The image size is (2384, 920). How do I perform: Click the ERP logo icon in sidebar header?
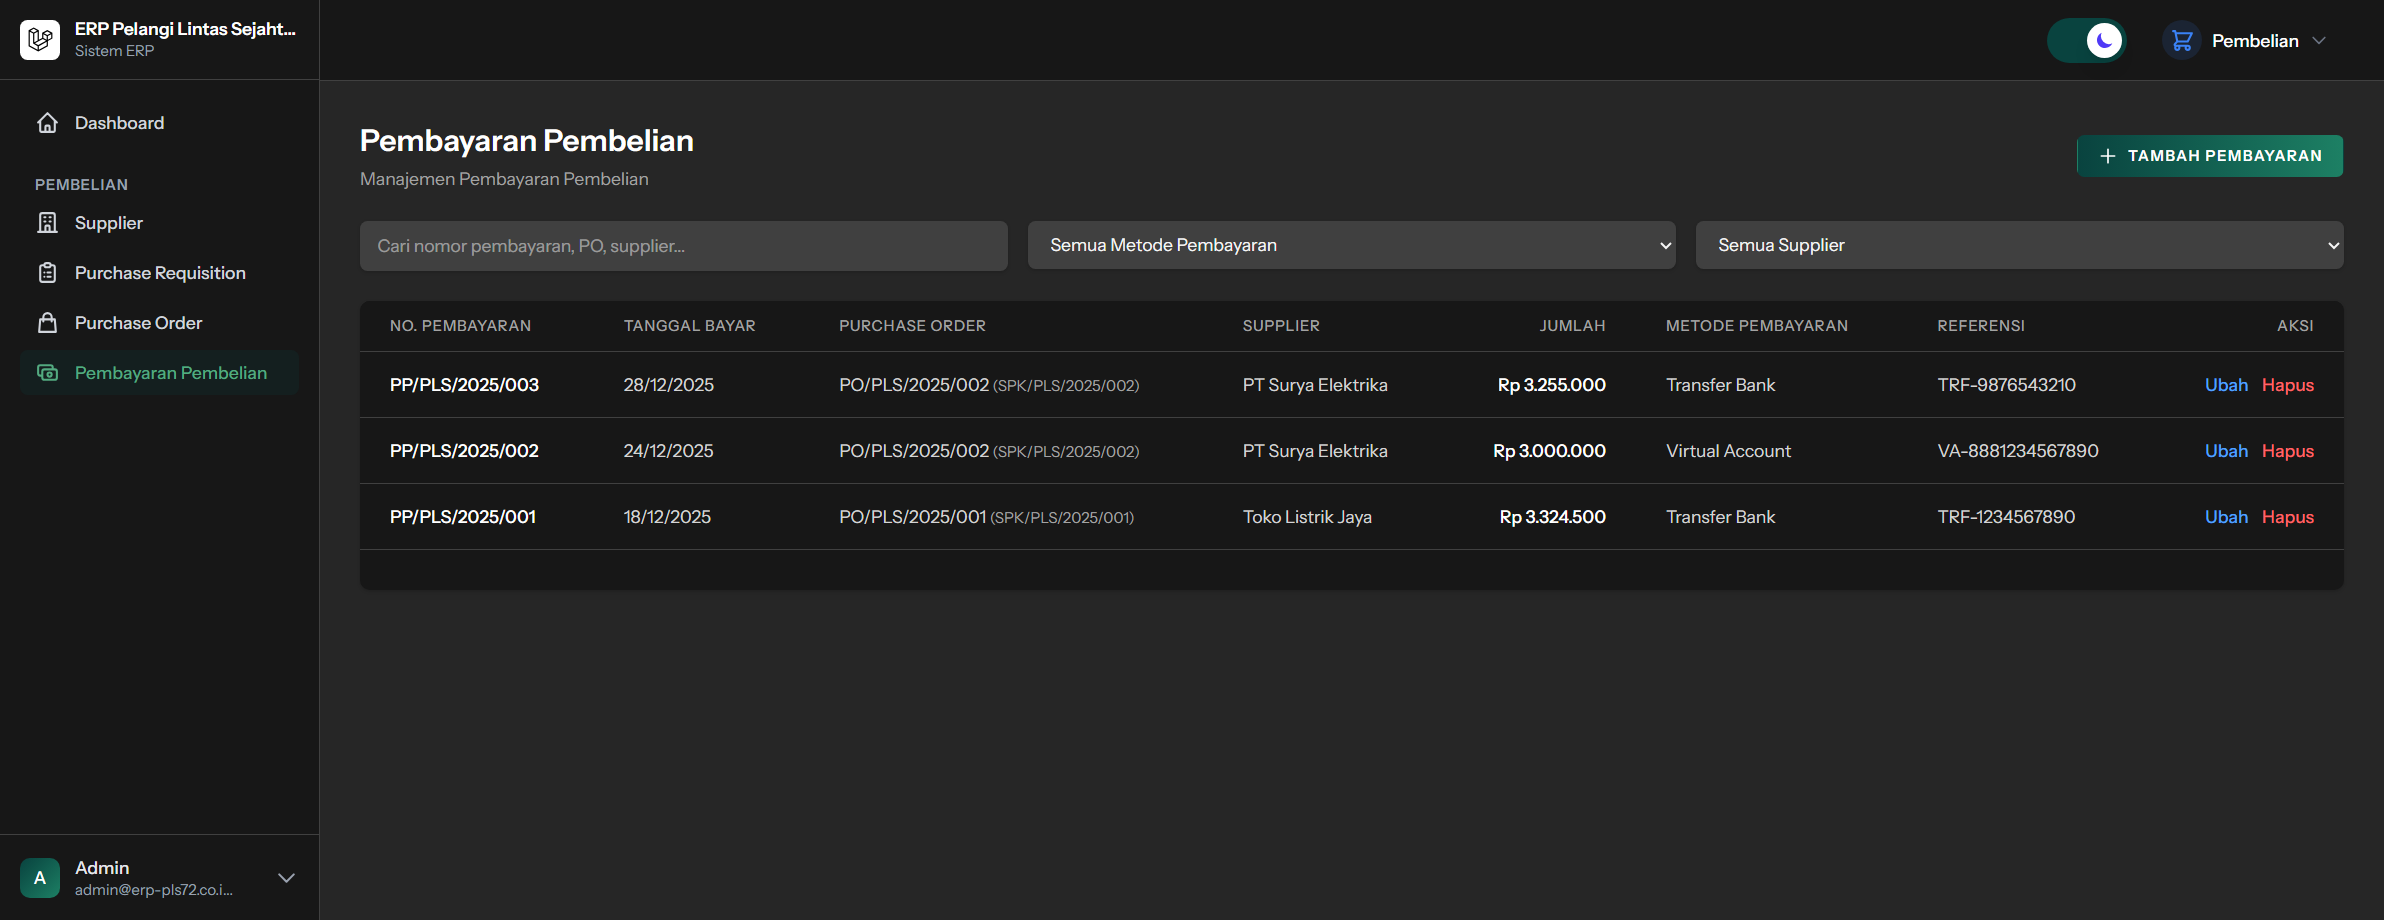tap(40, 40)
